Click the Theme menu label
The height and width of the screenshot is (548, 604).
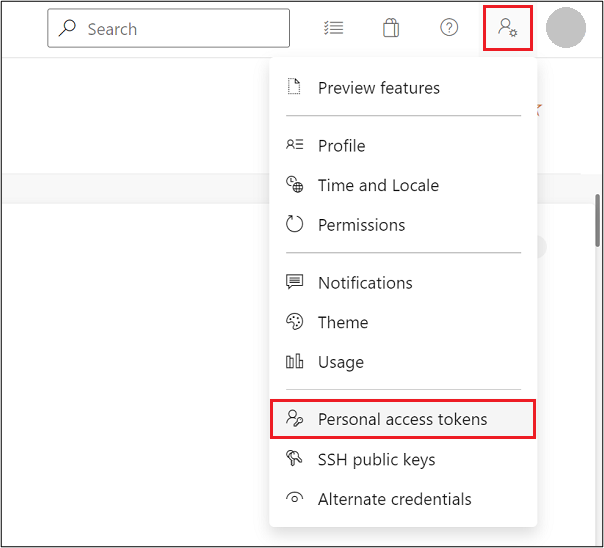(x=343, y=322)
